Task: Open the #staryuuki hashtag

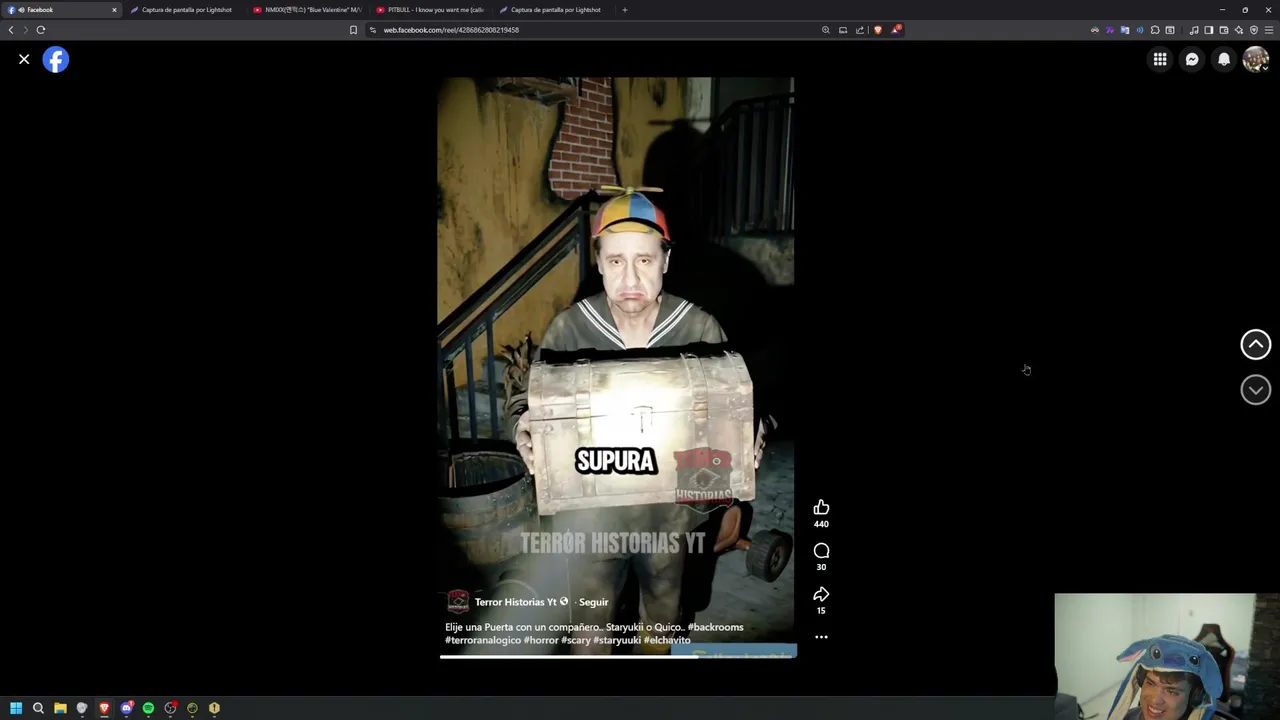Action: tap(617, 640)
